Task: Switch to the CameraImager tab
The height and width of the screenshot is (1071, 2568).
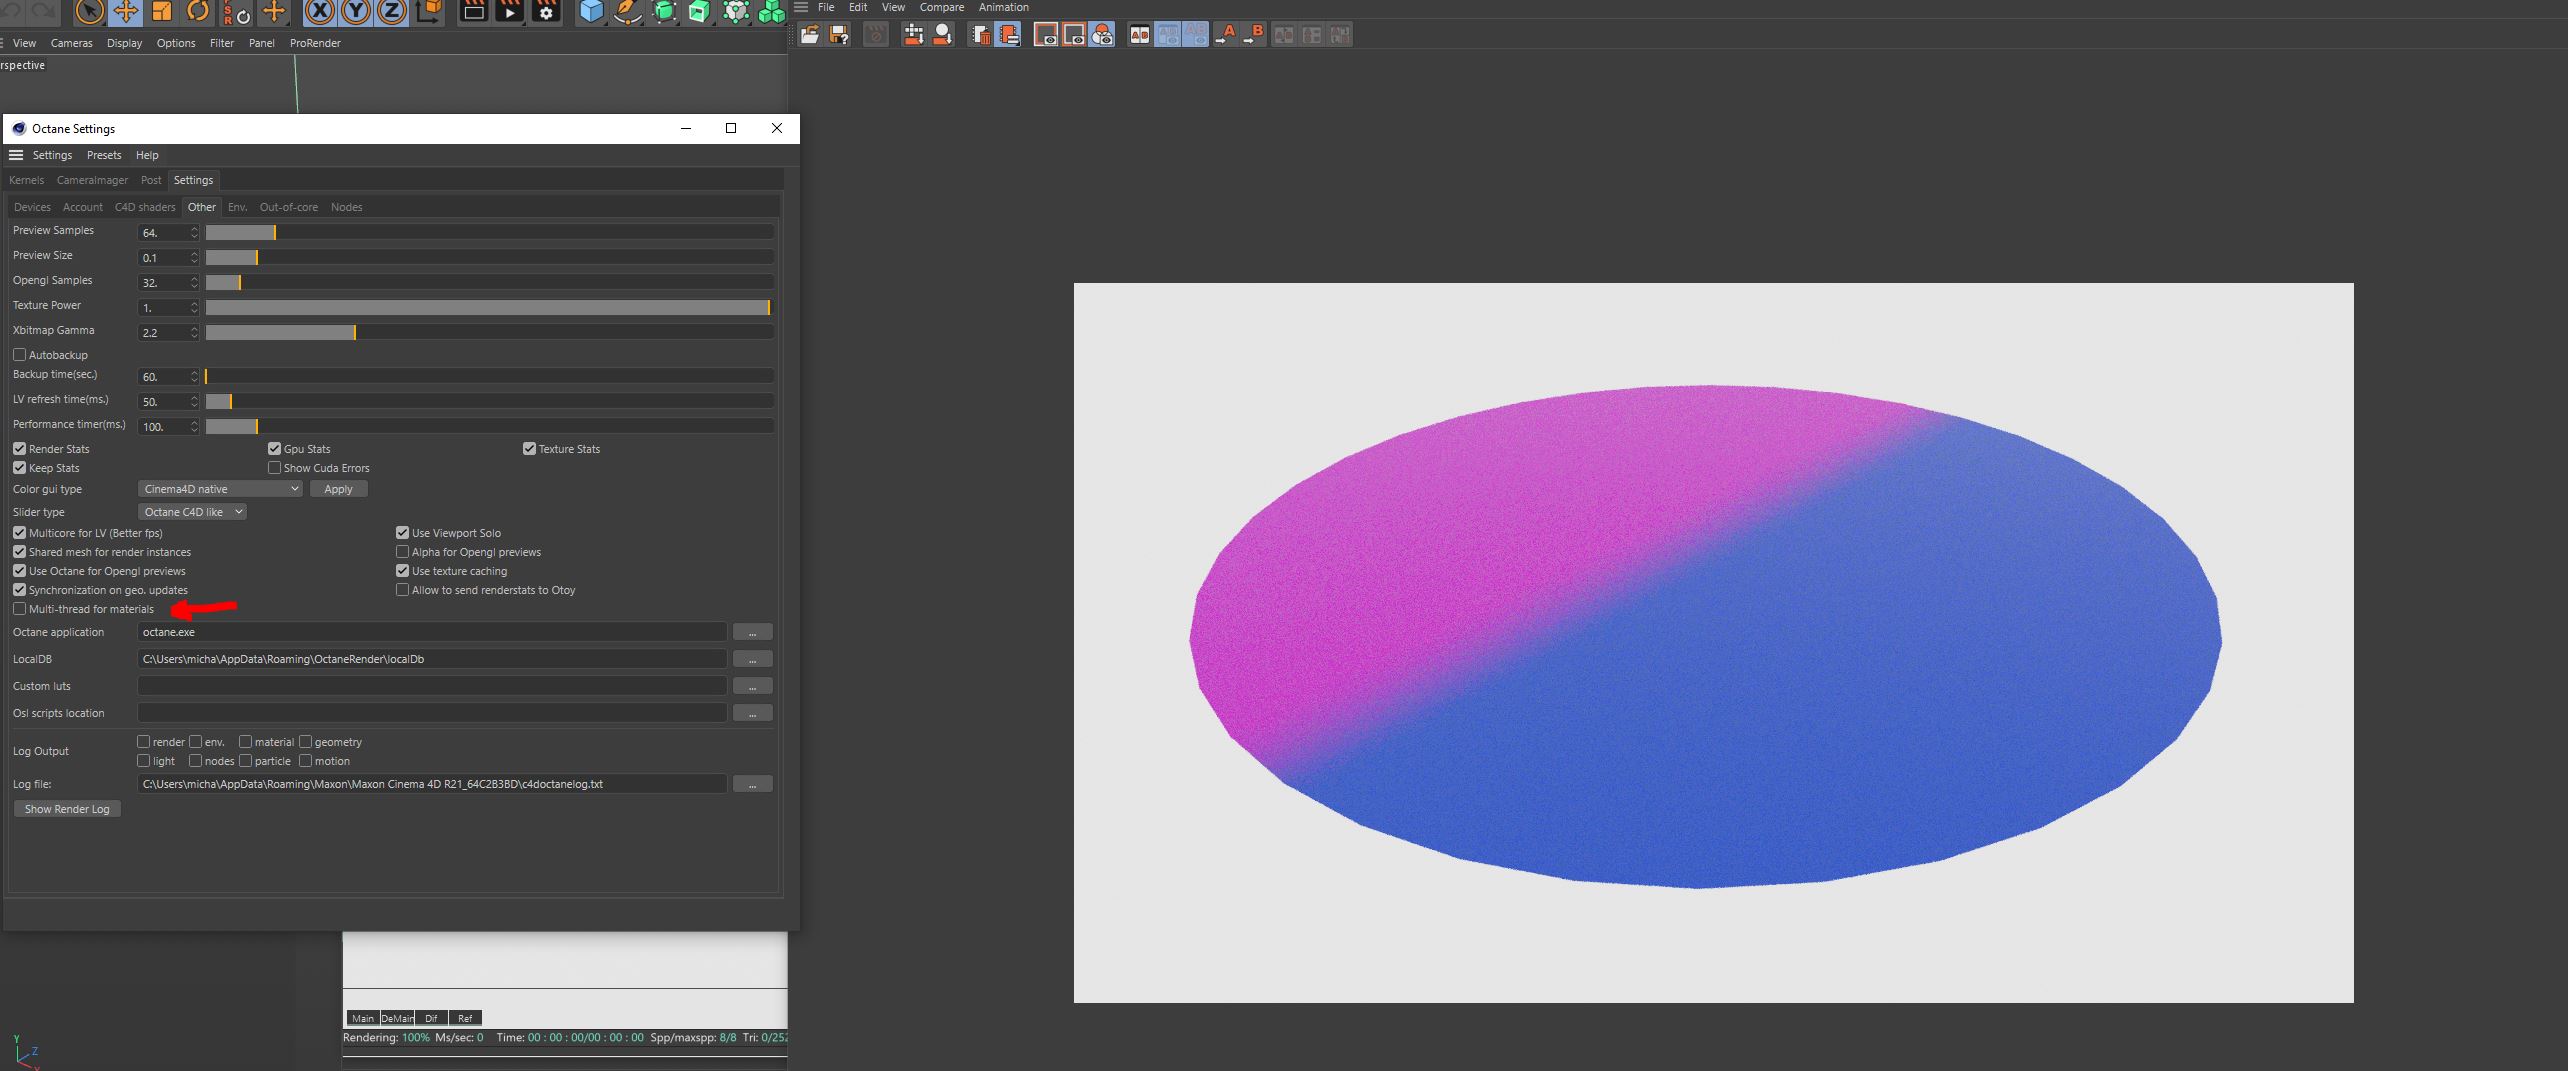Action: pyautogui.click(x=93, y=180)
